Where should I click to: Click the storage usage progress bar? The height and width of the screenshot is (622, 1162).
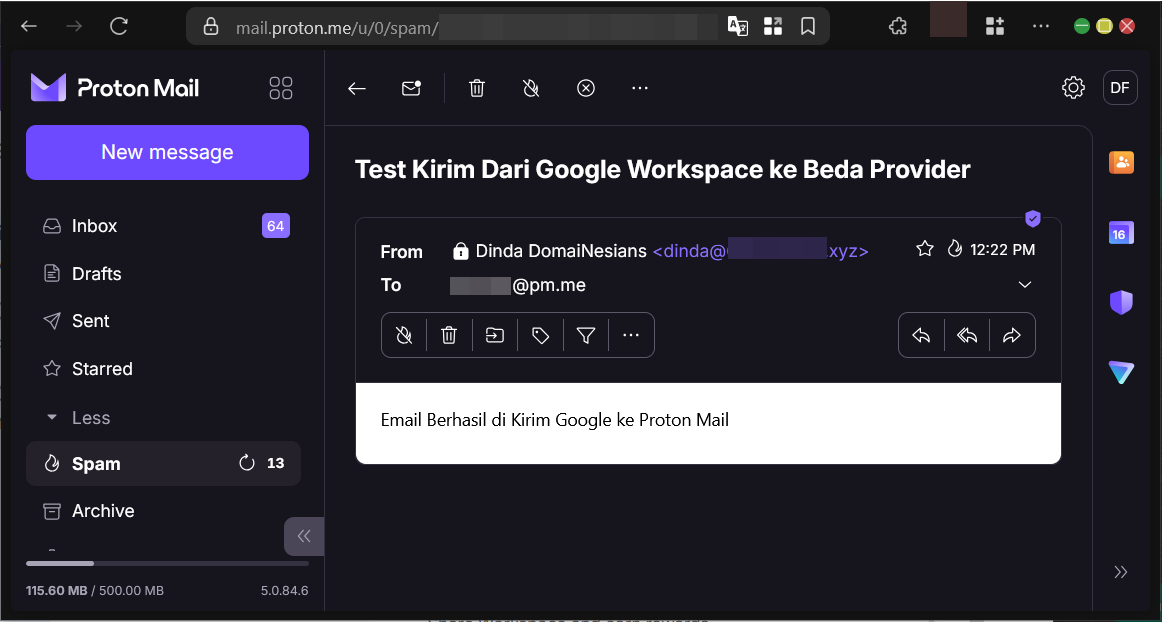pyautogui.click(x=167, y=564)
